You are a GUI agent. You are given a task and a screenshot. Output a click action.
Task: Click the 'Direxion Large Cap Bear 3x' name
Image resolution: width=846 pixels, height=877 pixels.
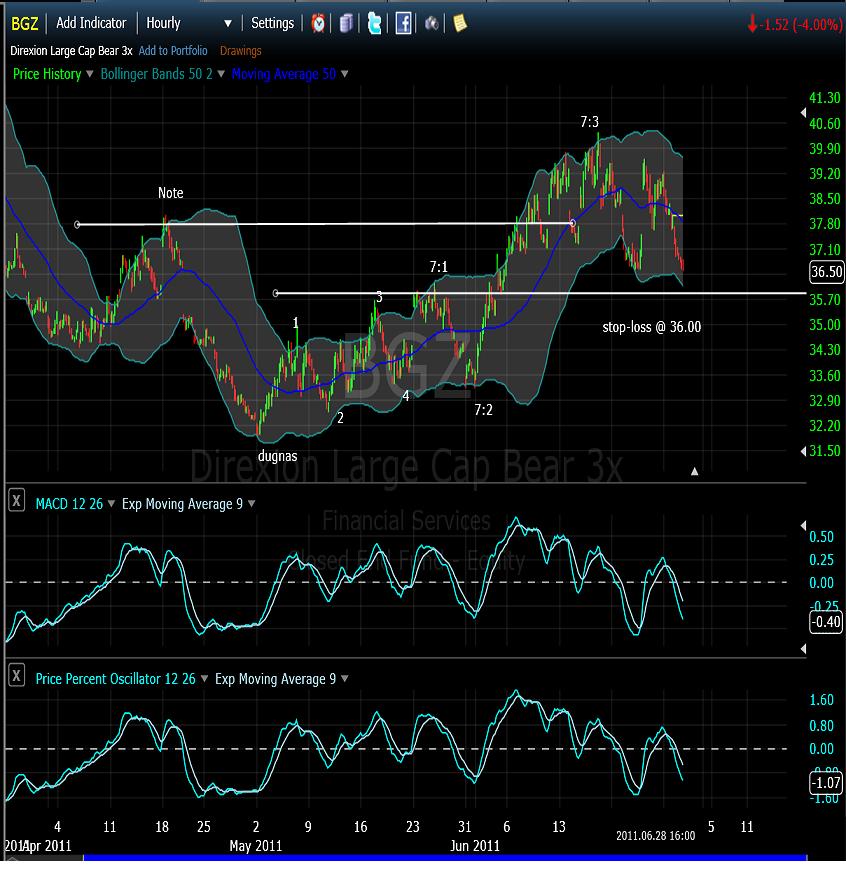coord(71,51)
